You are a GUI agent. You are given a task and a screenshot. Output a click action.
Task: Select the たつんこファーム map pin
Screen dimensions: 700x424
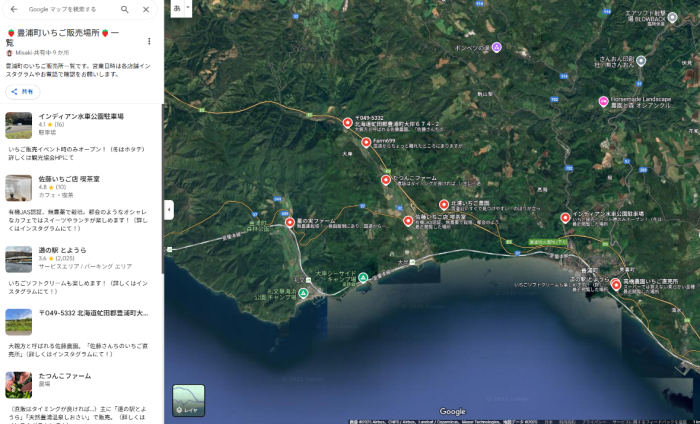[x=386, y=180]
